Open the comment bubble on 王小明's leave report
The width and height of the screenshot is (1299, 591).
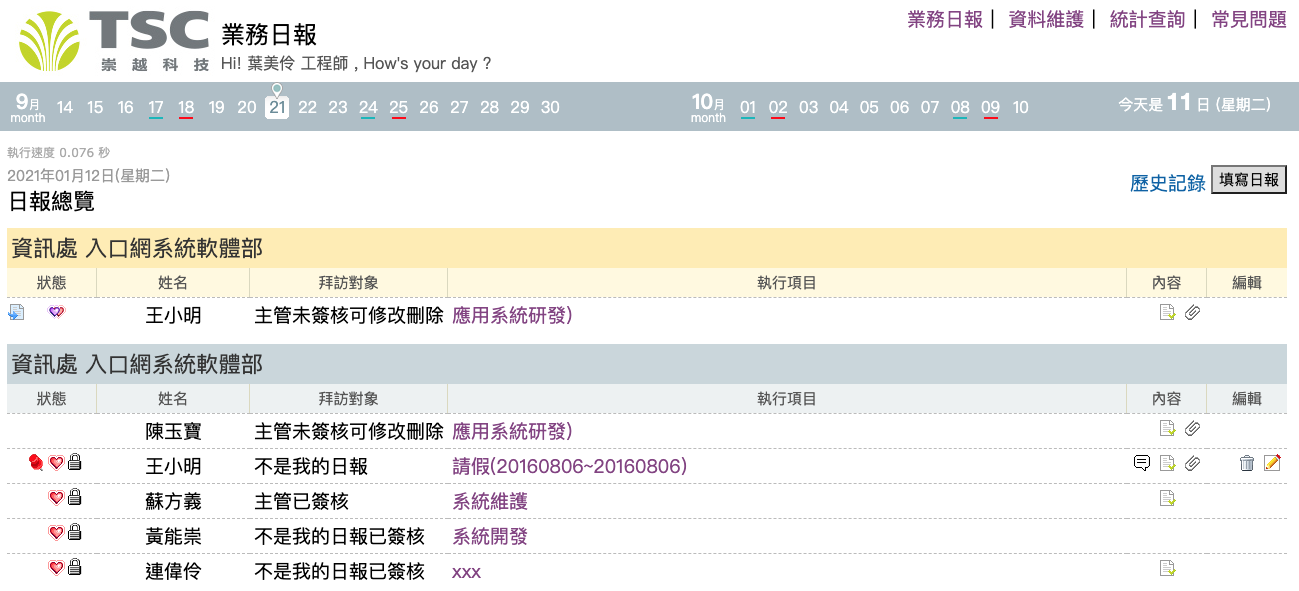click(x=1141, y=463)
